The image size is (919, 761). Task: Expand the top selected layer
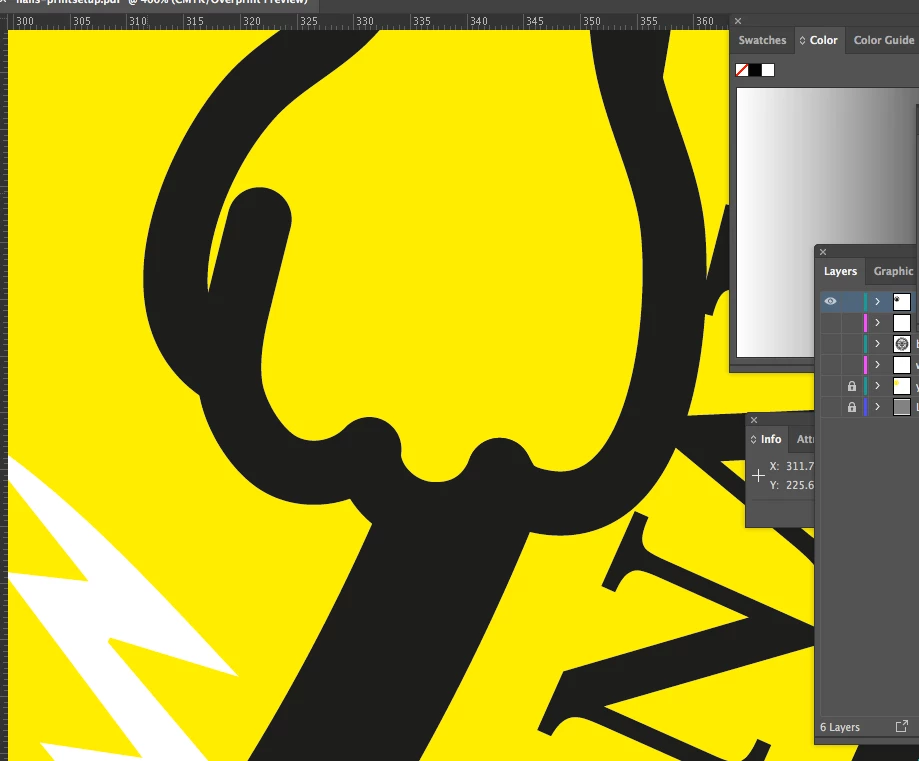(x=877, y=301)
